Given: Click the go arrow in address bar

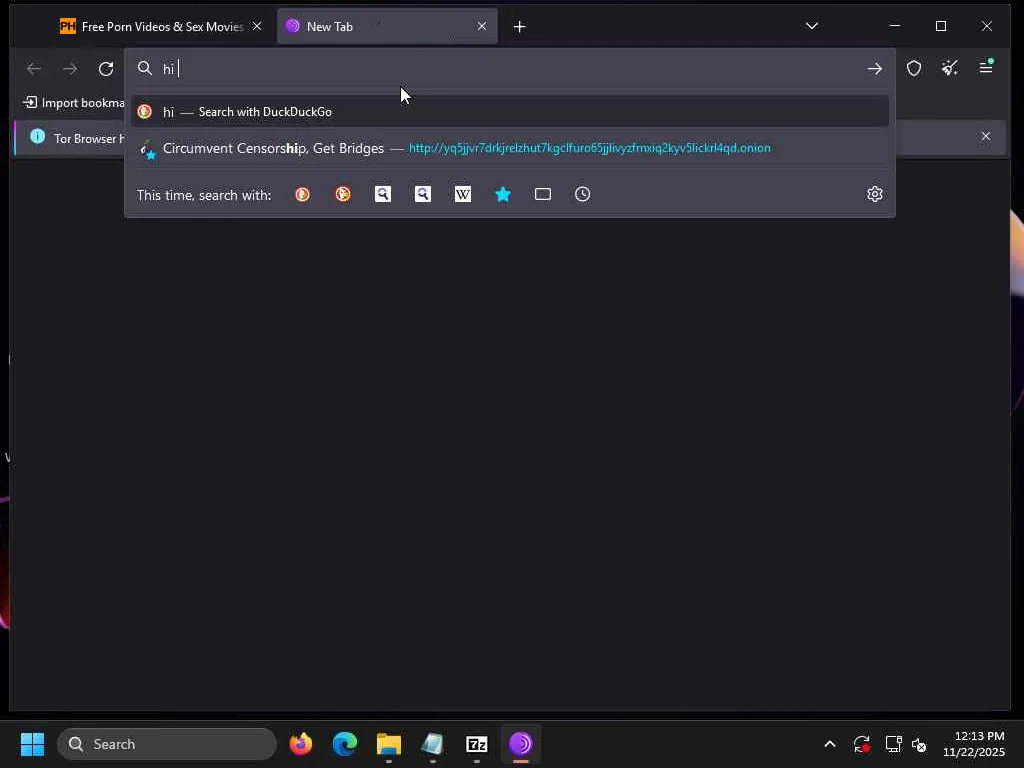Looking at the screenshot, I should coord(874,69).
